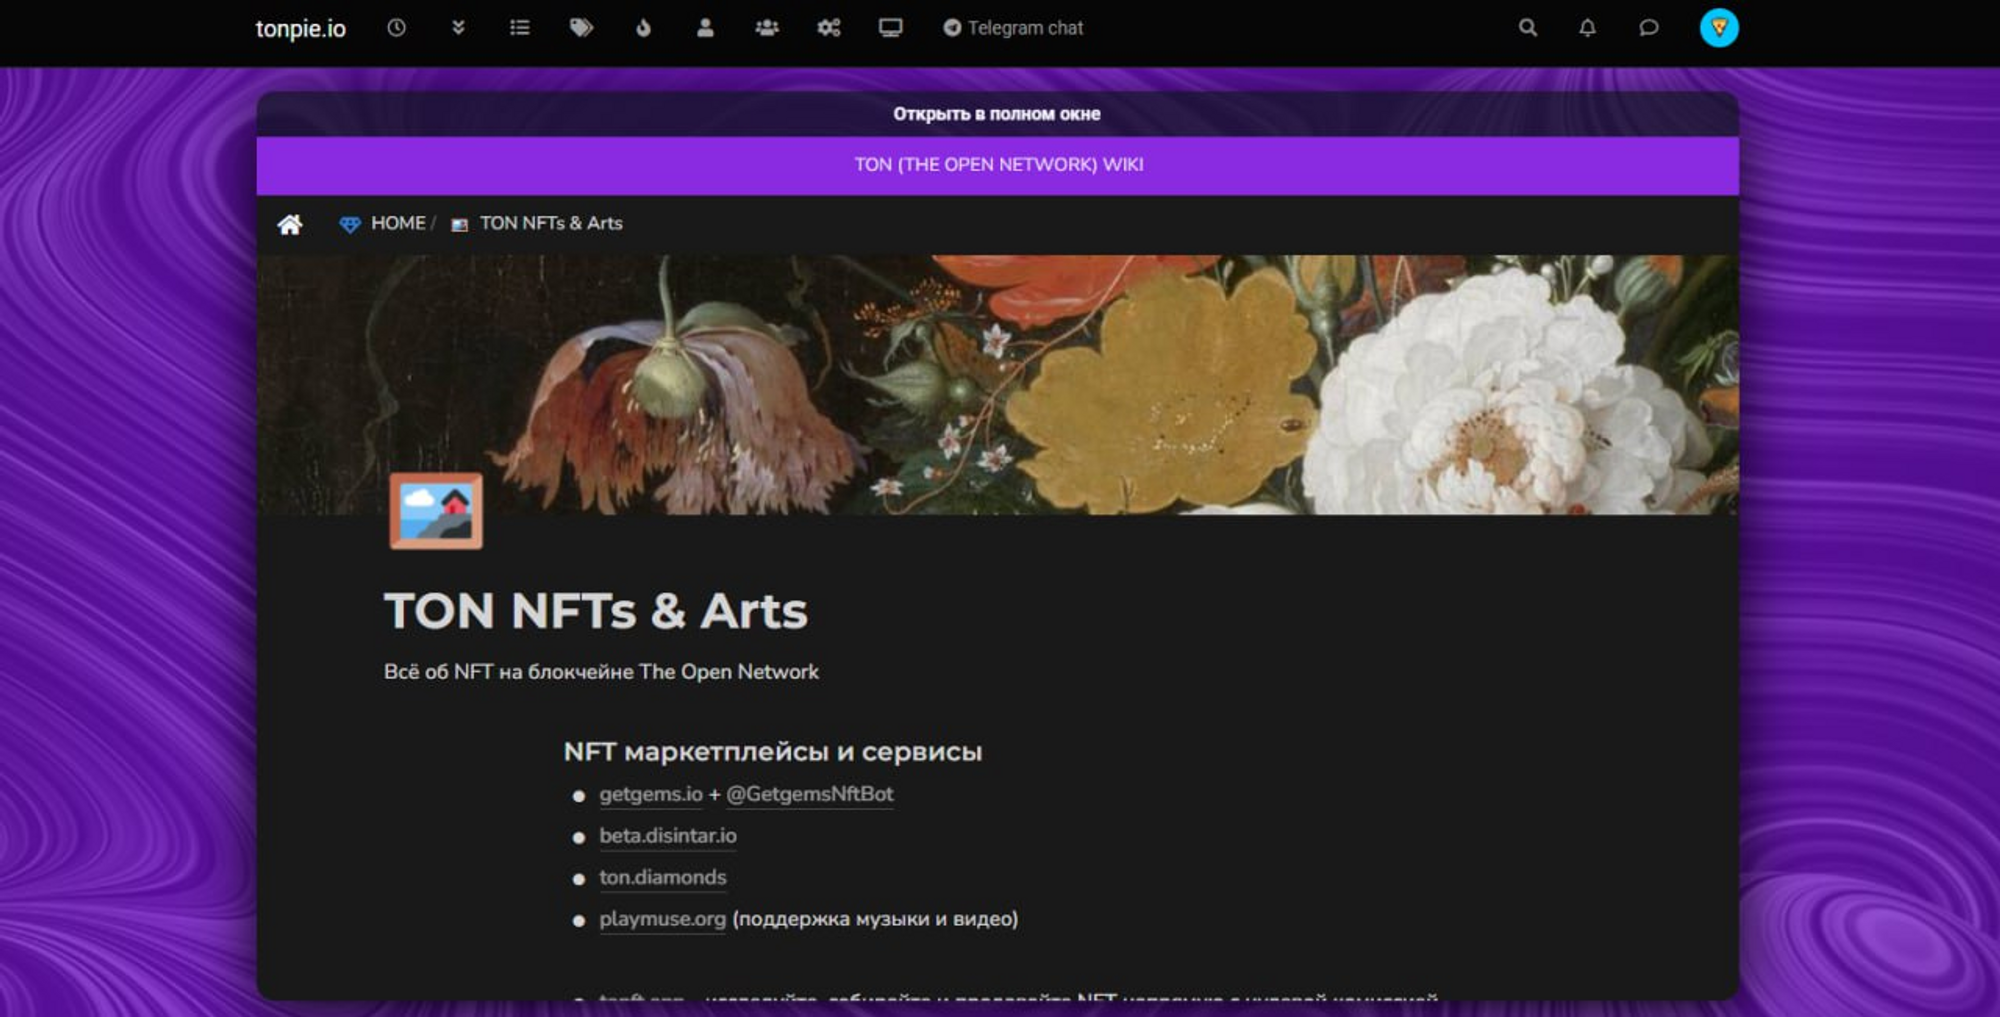Click the diamond icon beside HOME
Screen dimensions: 2000x1017
pyautogui.click(x=350, y=224)
